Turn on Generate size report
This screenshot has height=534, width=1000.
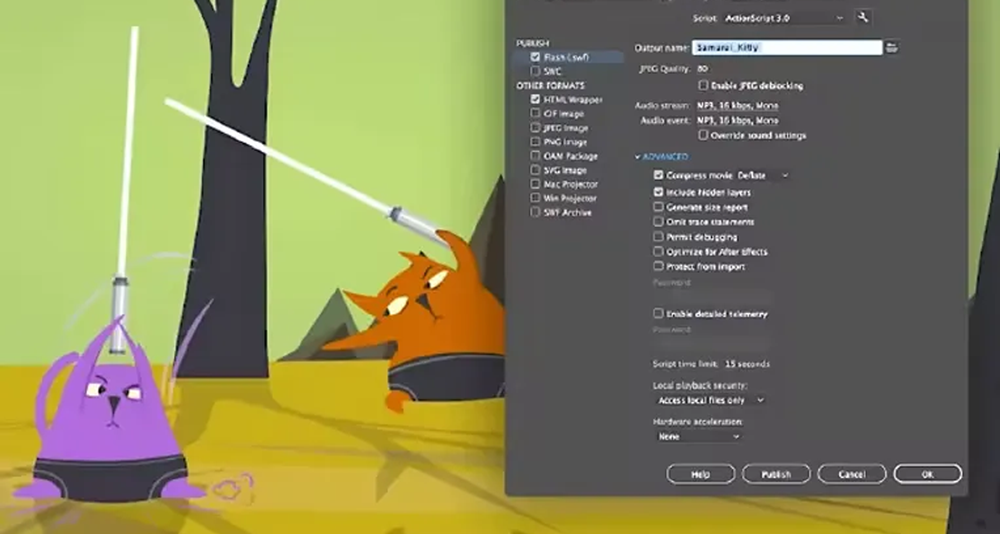click(x=658, y=207)
